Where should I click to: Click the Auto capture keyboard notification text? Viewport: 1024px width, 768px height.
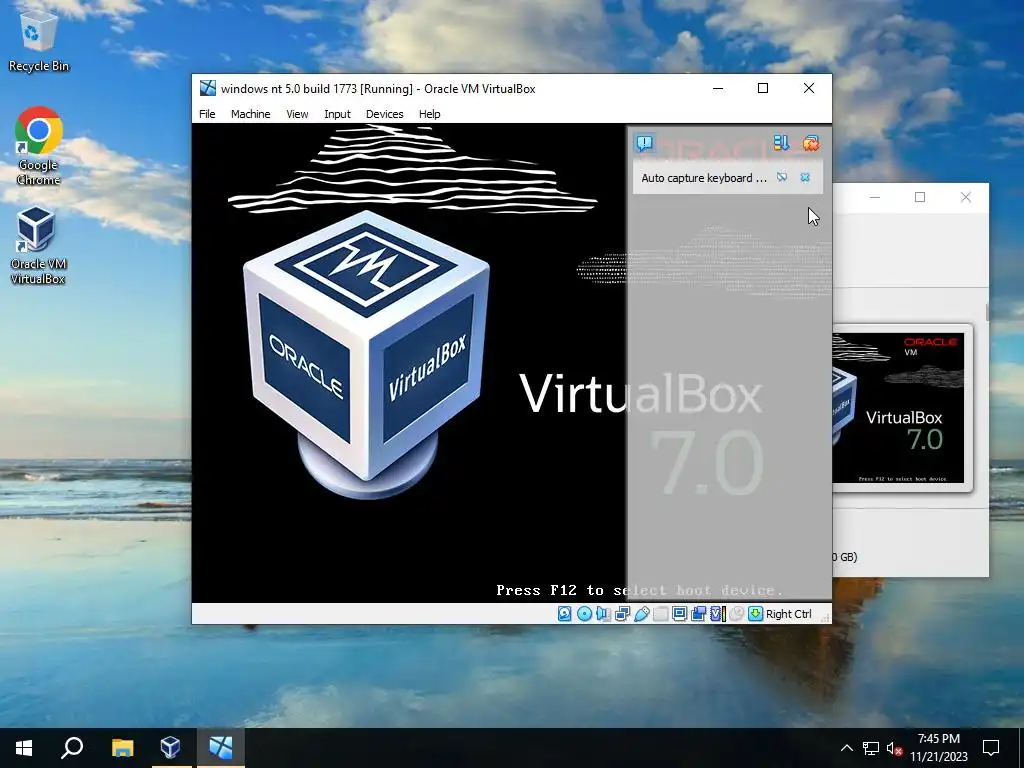coord(704,178)
